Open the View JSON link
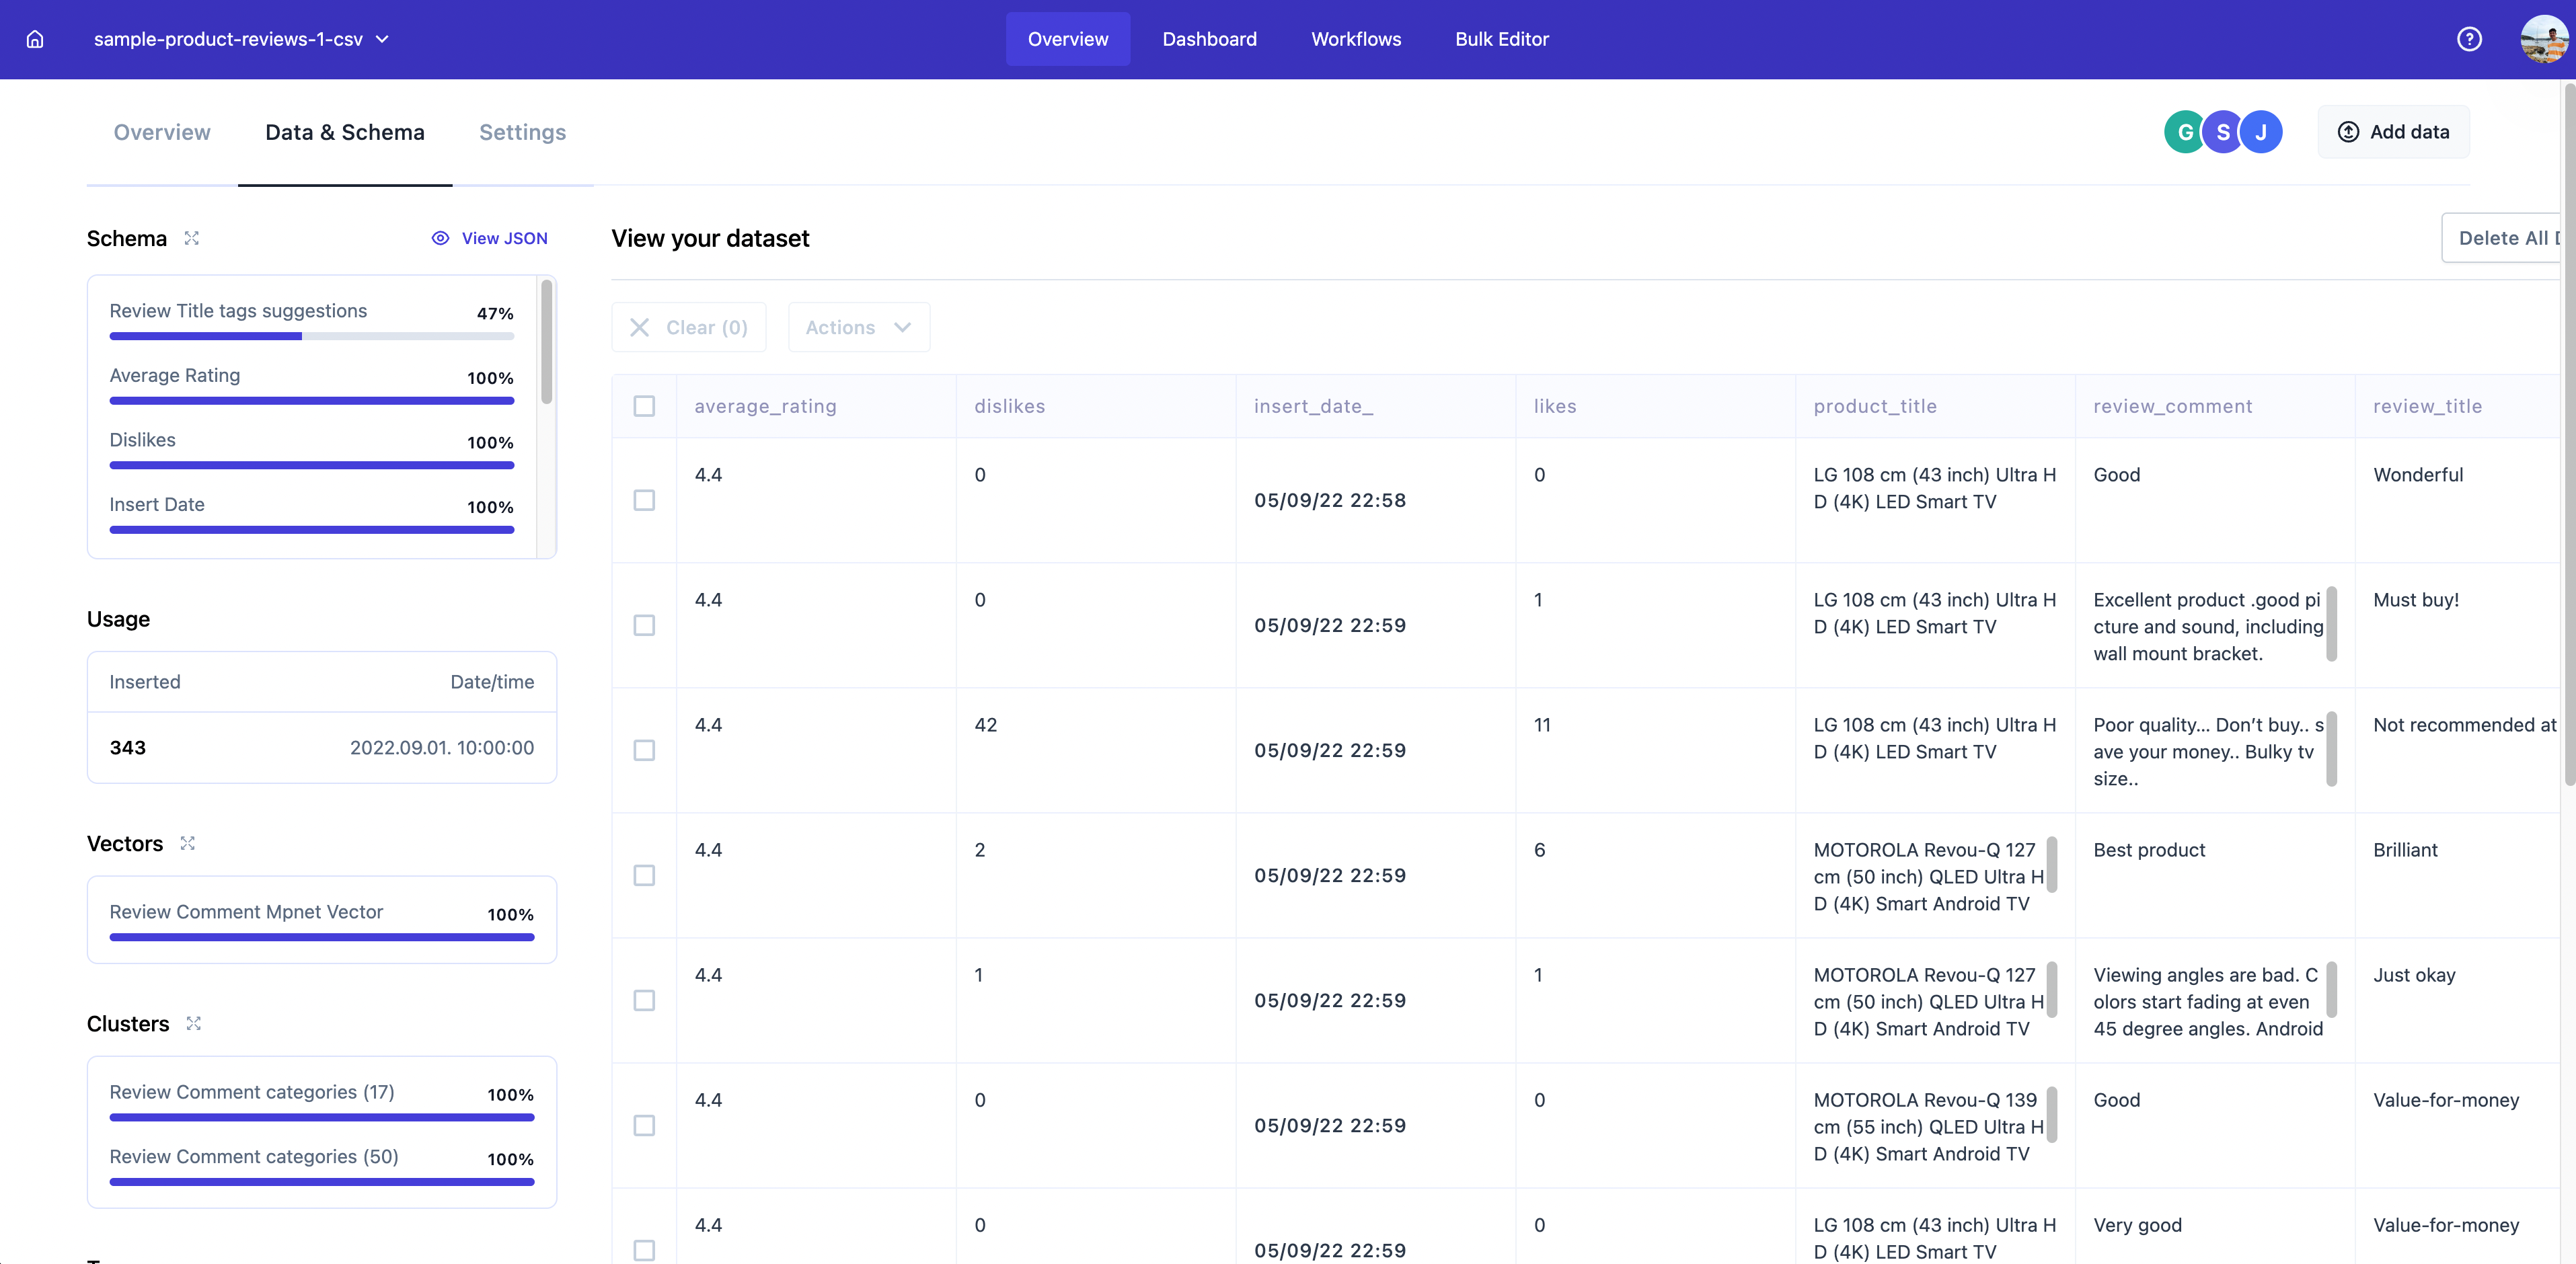Screen dimensions: 2576x1264 click(x=490, y=238)
